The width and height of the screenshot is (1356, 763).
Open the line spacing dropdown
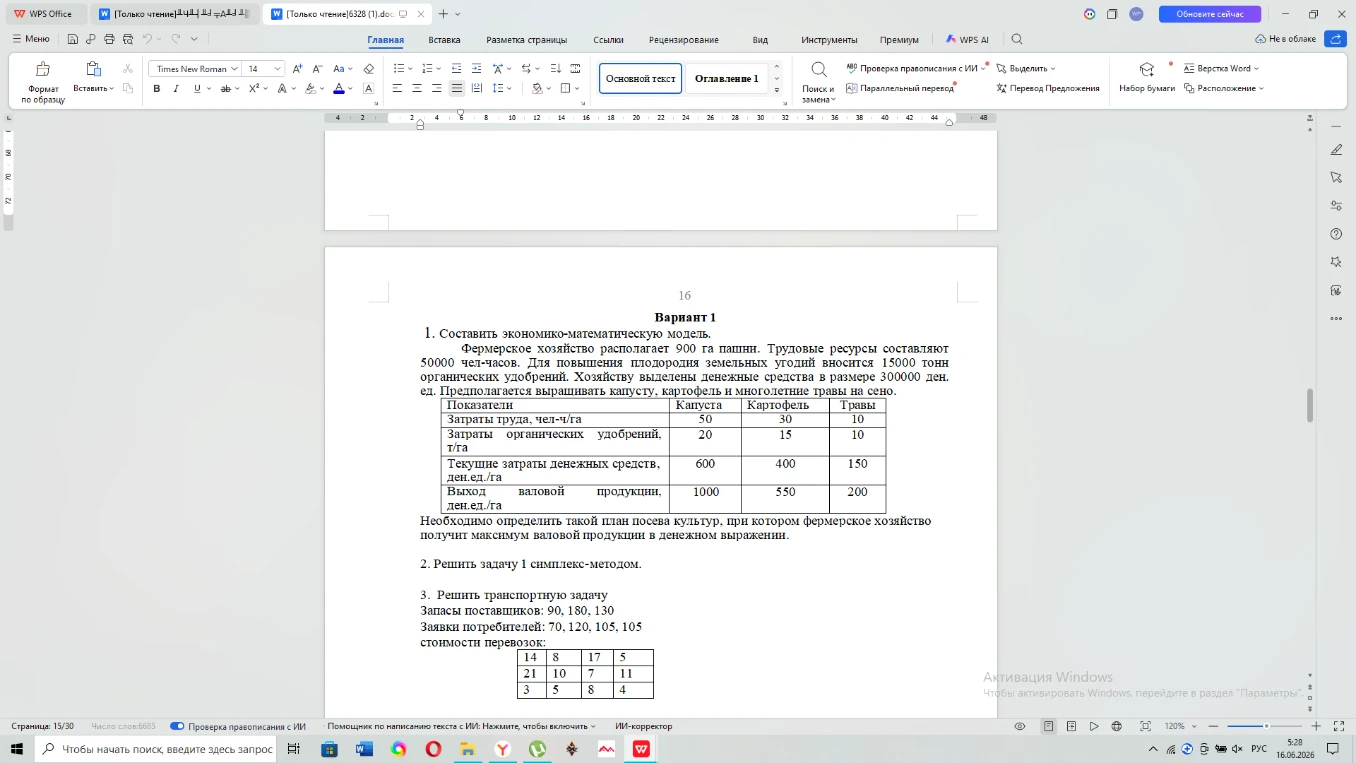tap(501, 89)
